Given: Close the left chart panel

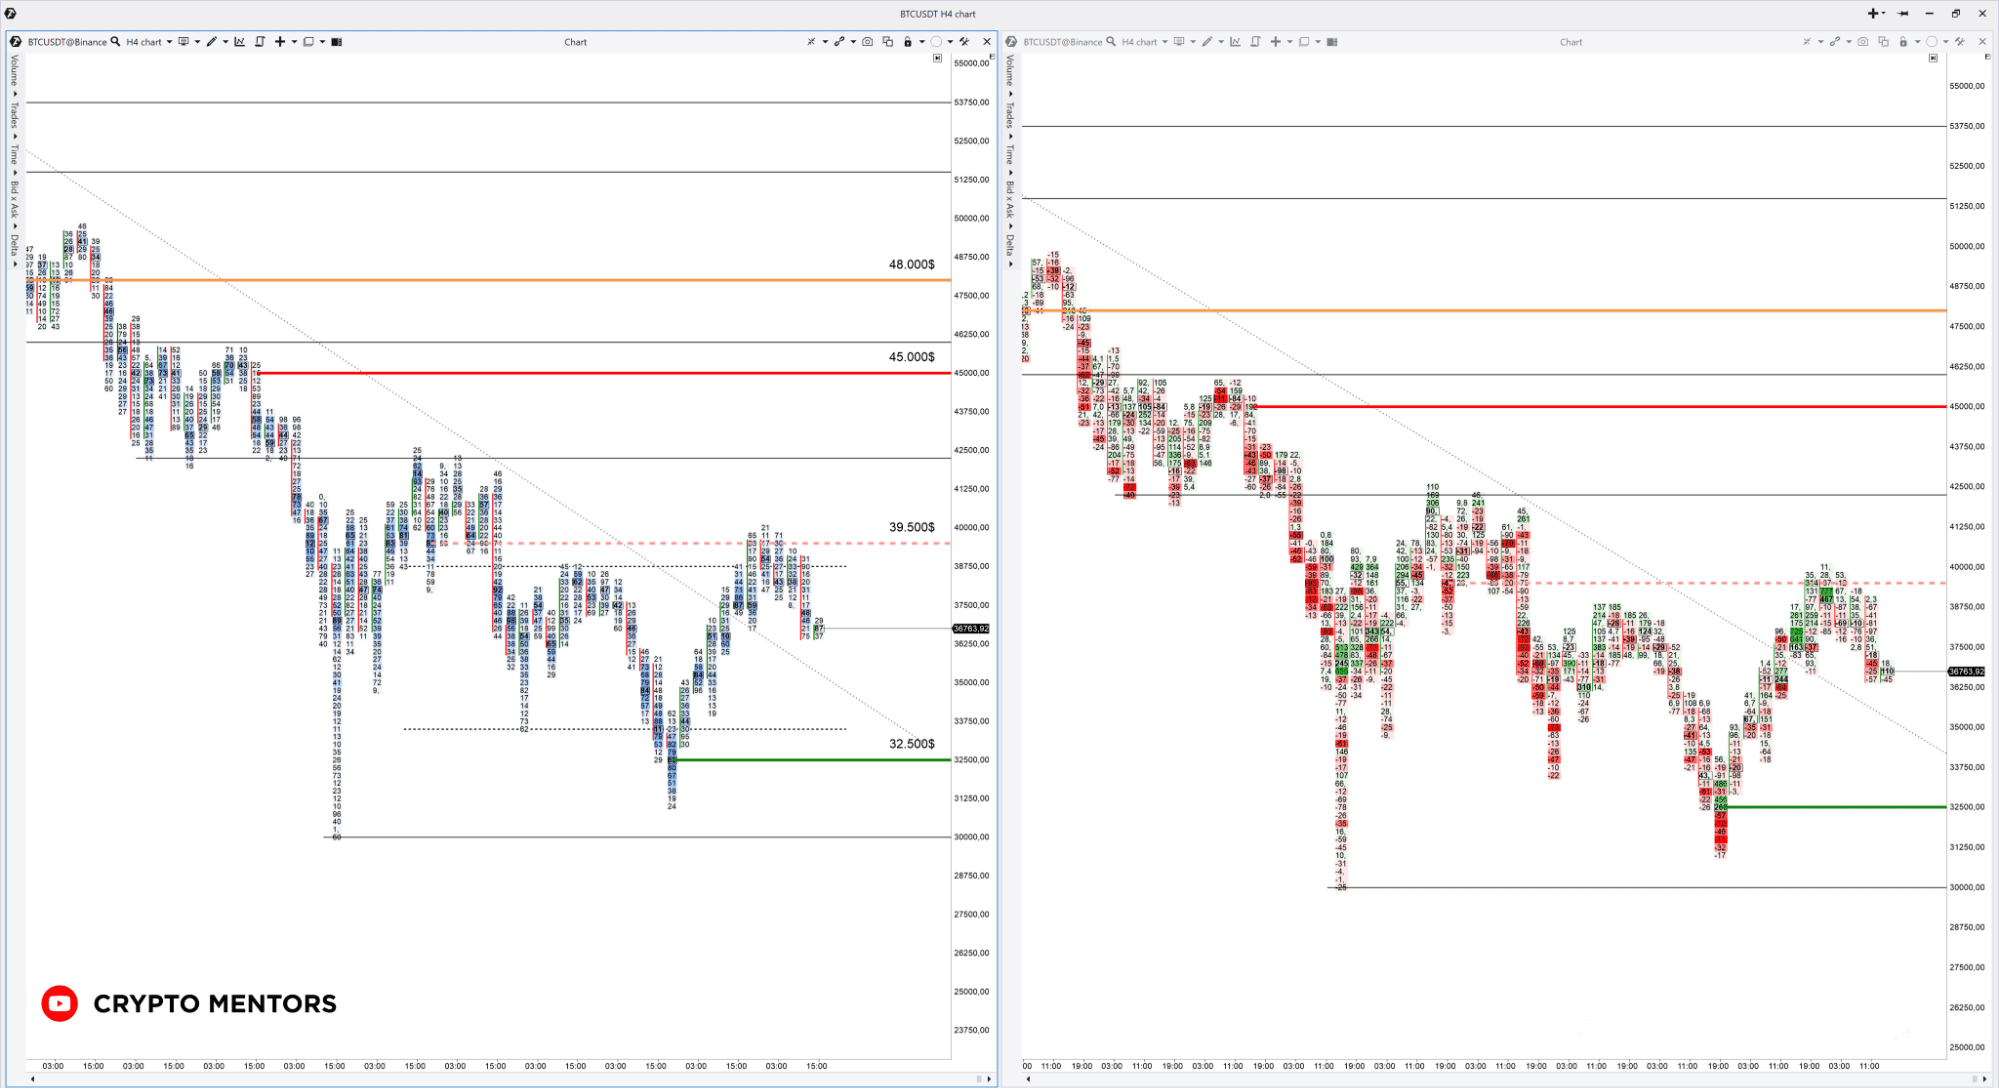Looking at the screenshot, I should tap(987, 42).
